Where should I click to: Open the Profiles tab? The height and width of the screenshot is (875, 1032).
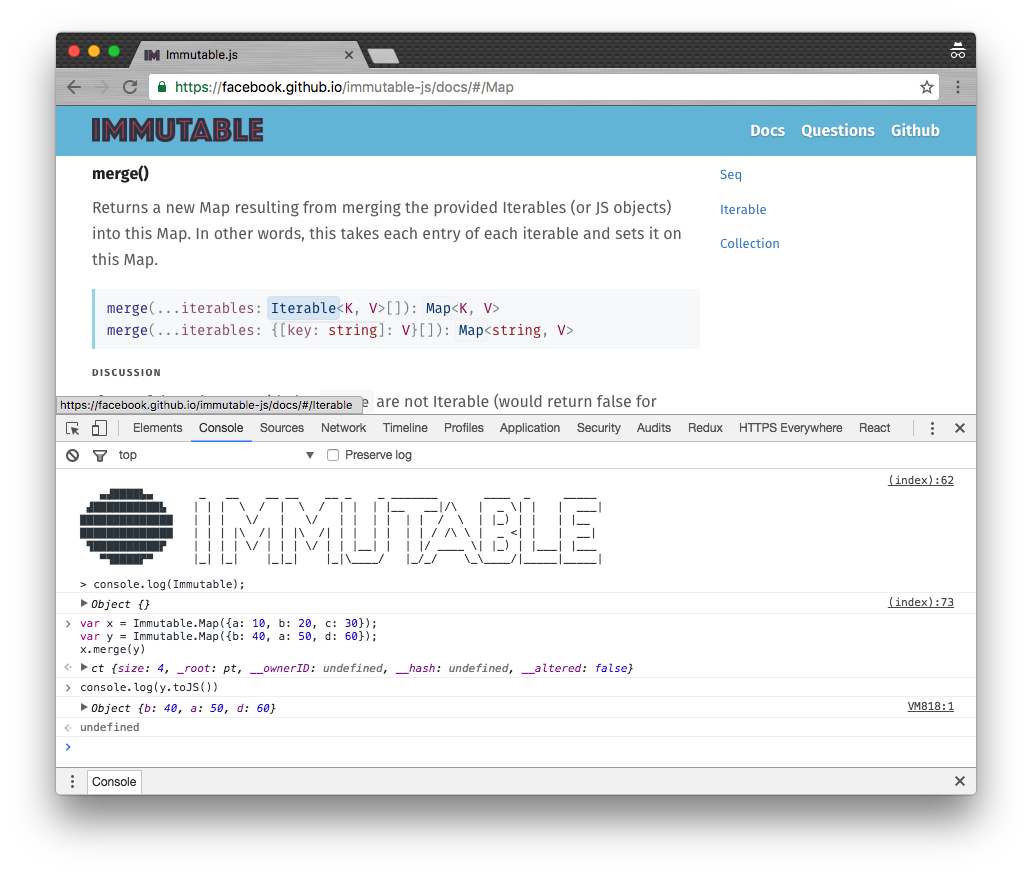pyautogui.click(x=463, y=428)
